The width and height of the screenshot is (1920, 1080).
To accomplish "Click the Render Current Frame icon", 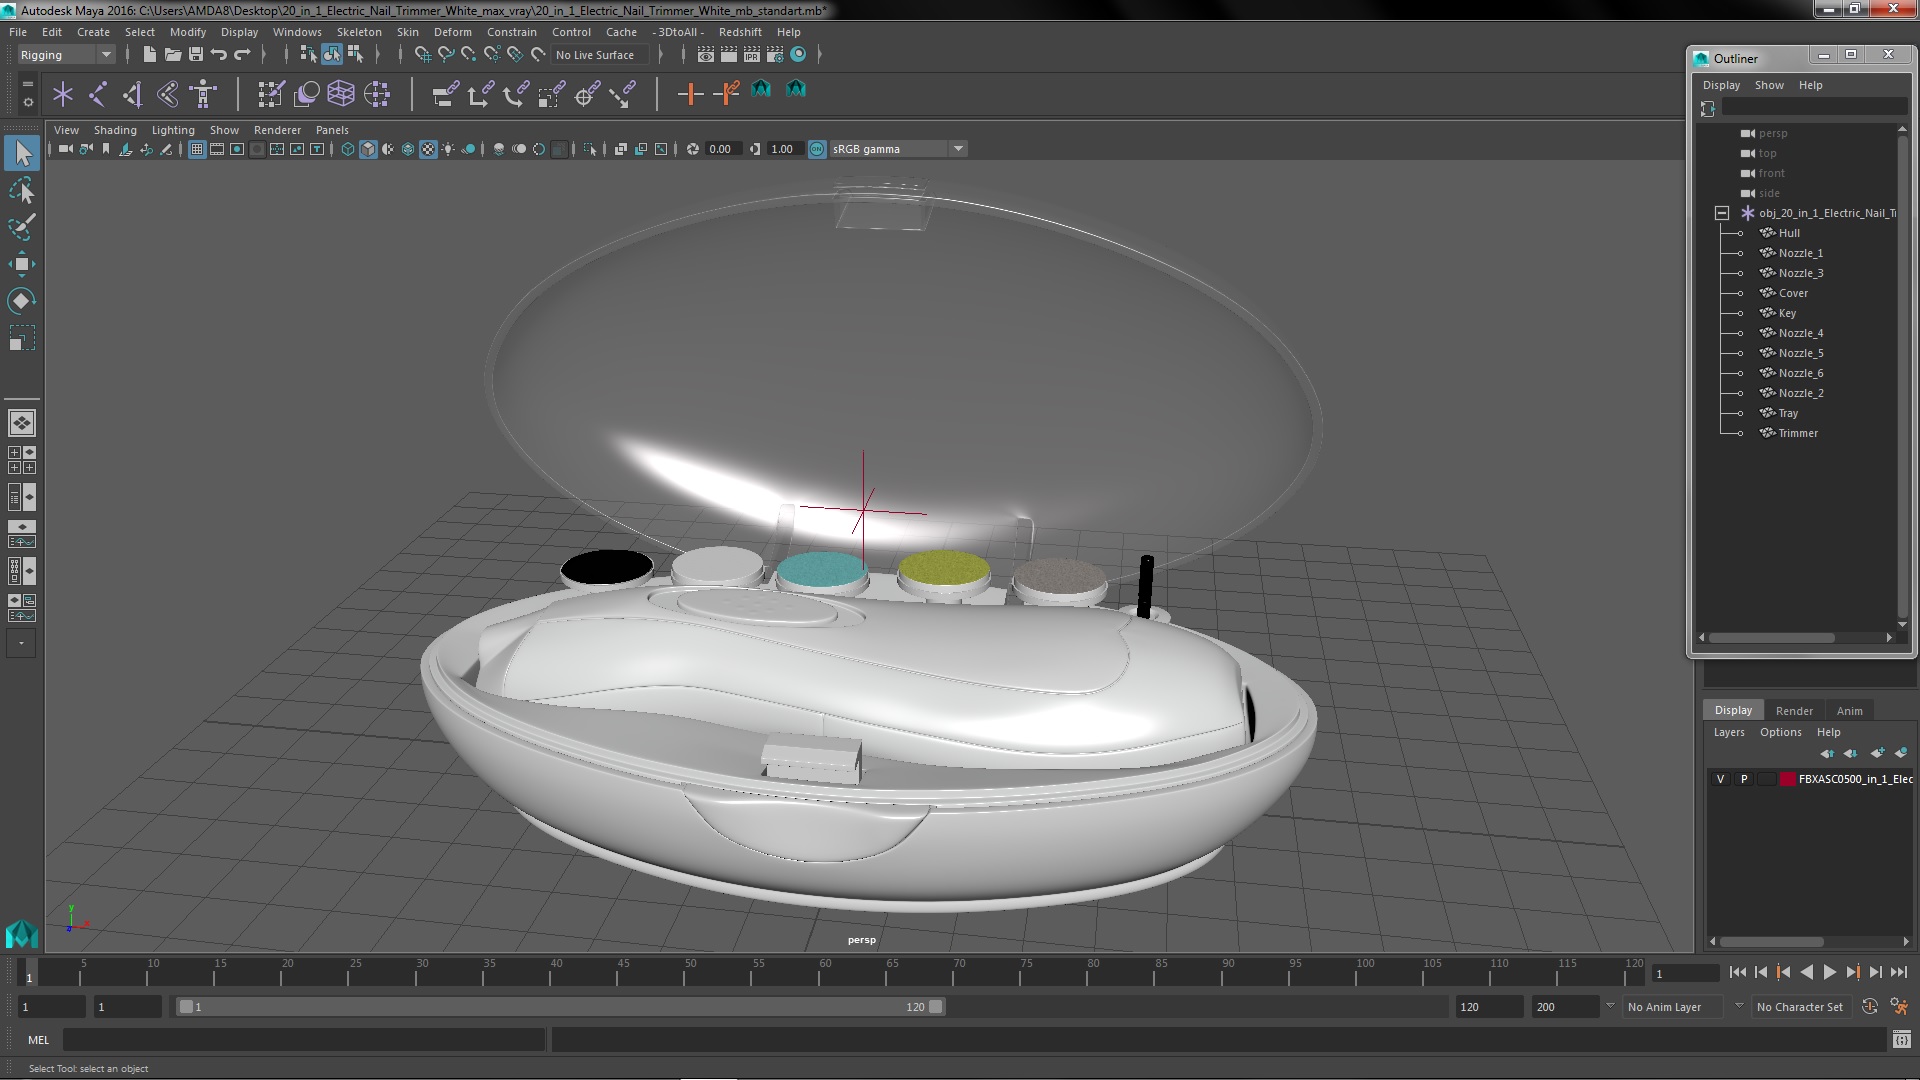I will coord(729,55).
